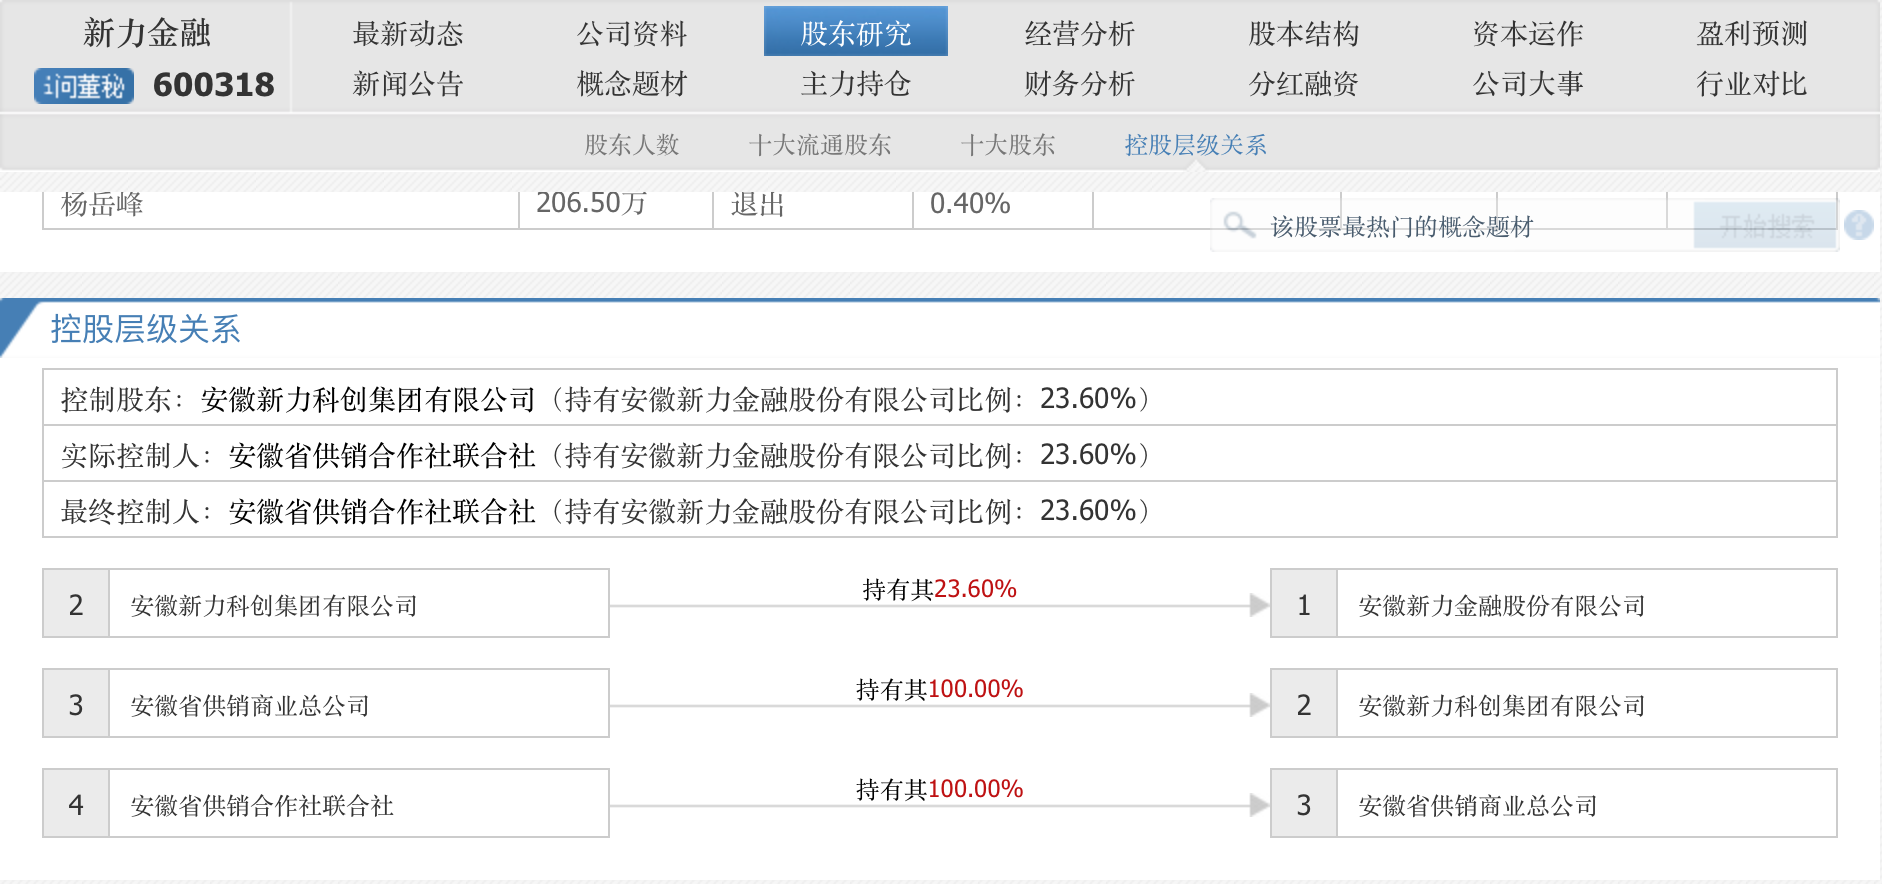The image size is (1882, 884).
Task: Click 安徽新力科创集团有限公司 controlling shareholder name
Action: click(368, 400)
